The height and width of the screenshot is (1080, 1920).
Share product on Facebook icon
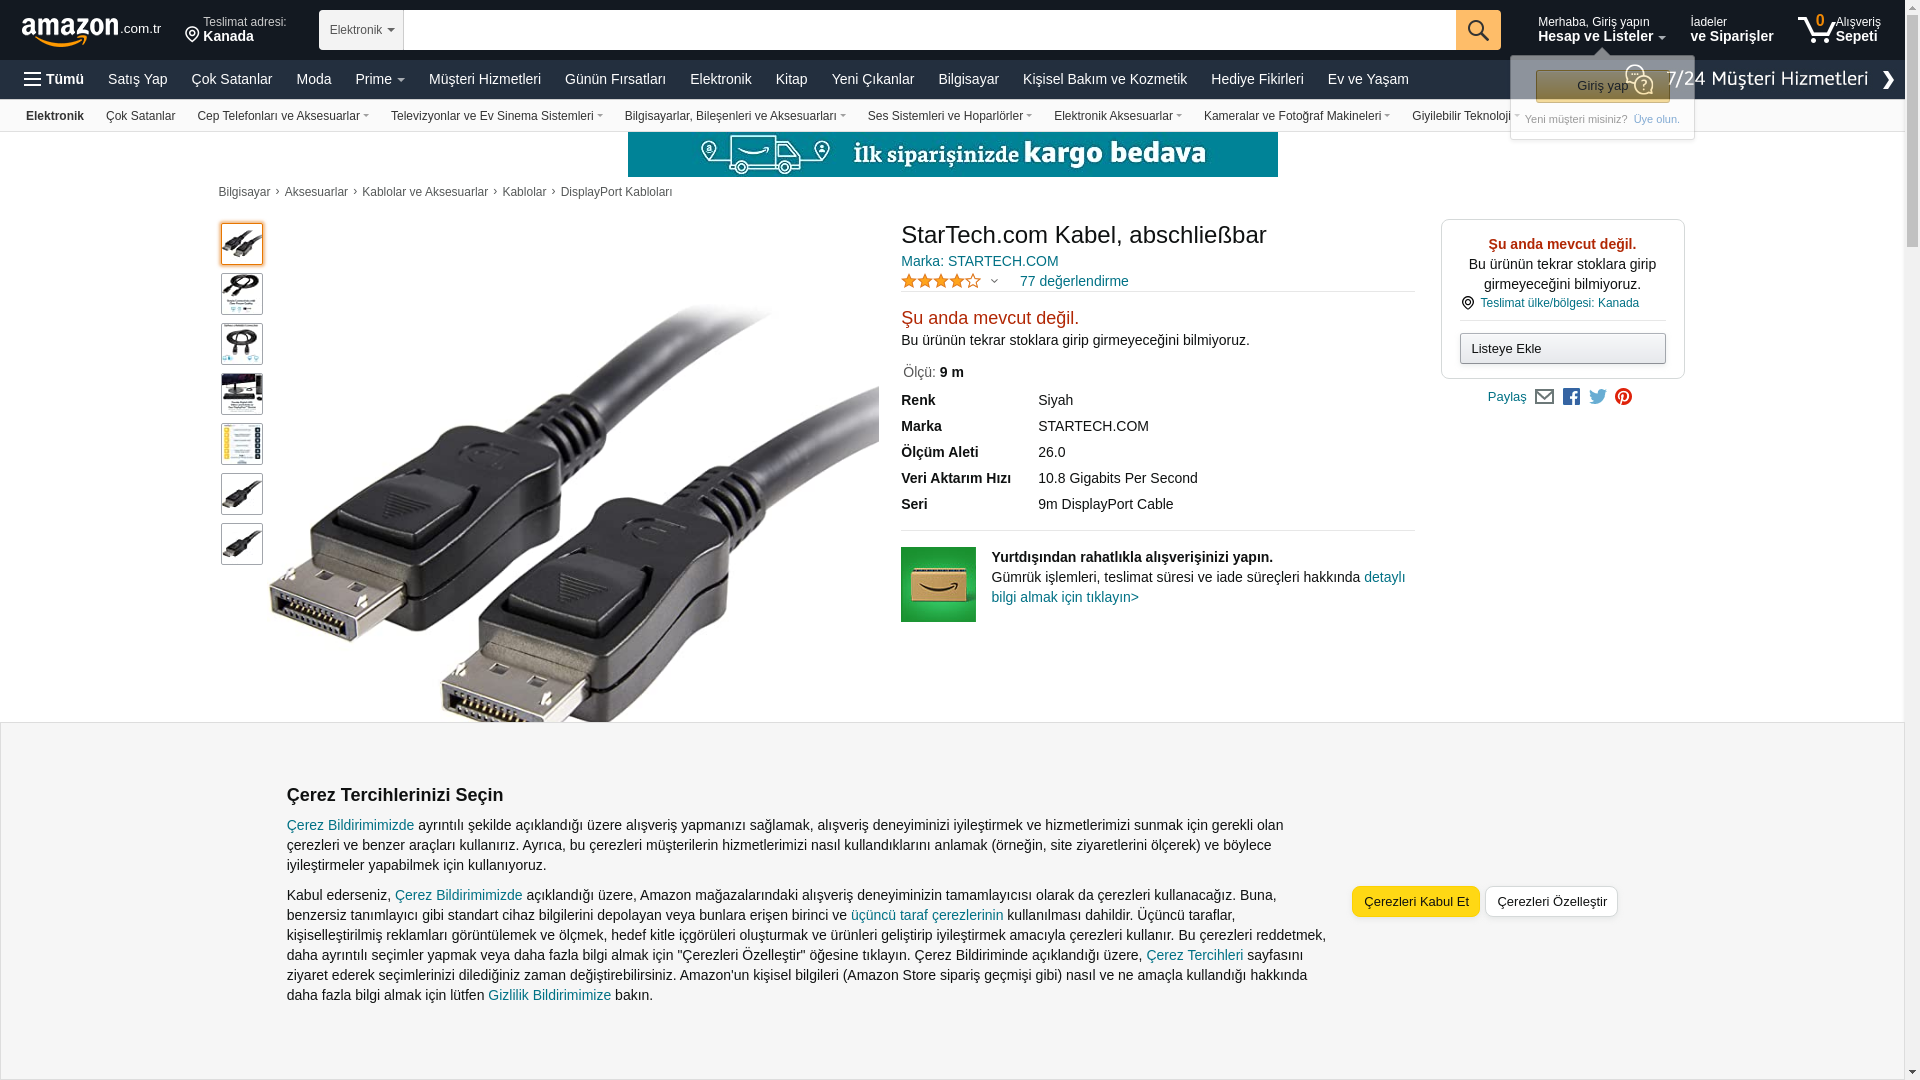click(x=1571, y=397)
